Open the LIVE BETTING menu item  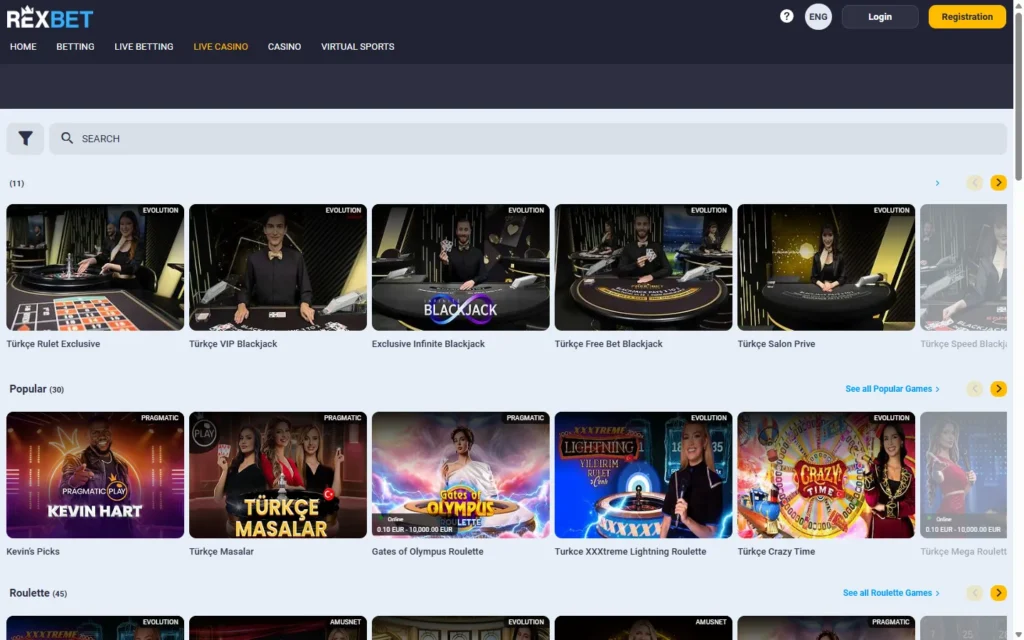click(144, 47)
